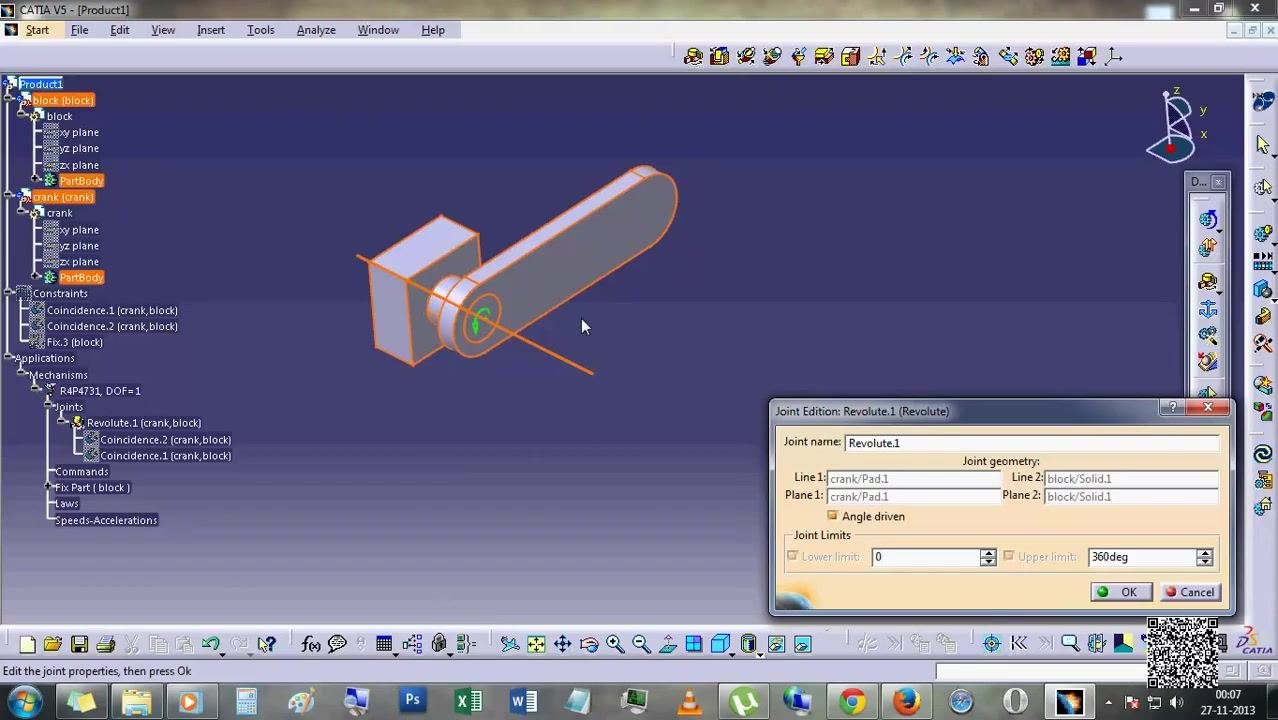Click the Undo icon

[x=211, y=645]
